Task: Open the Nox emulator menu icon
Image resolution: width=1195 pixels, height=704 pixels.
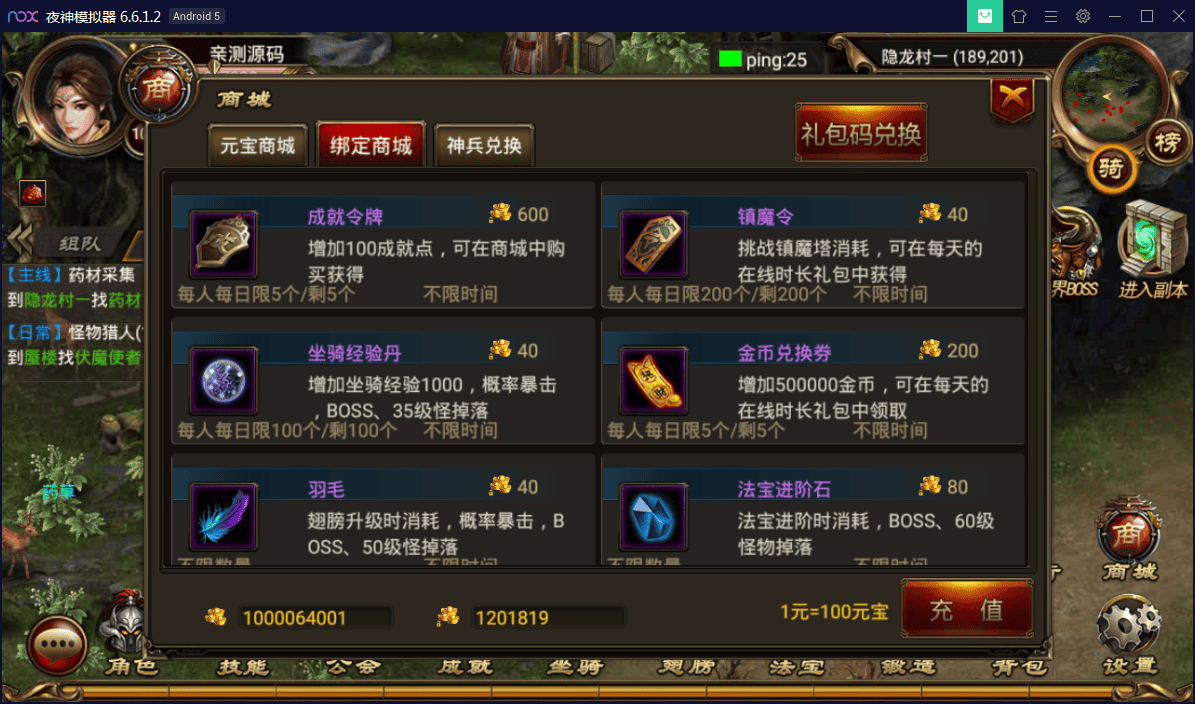Action: (x=1050, y=16)
